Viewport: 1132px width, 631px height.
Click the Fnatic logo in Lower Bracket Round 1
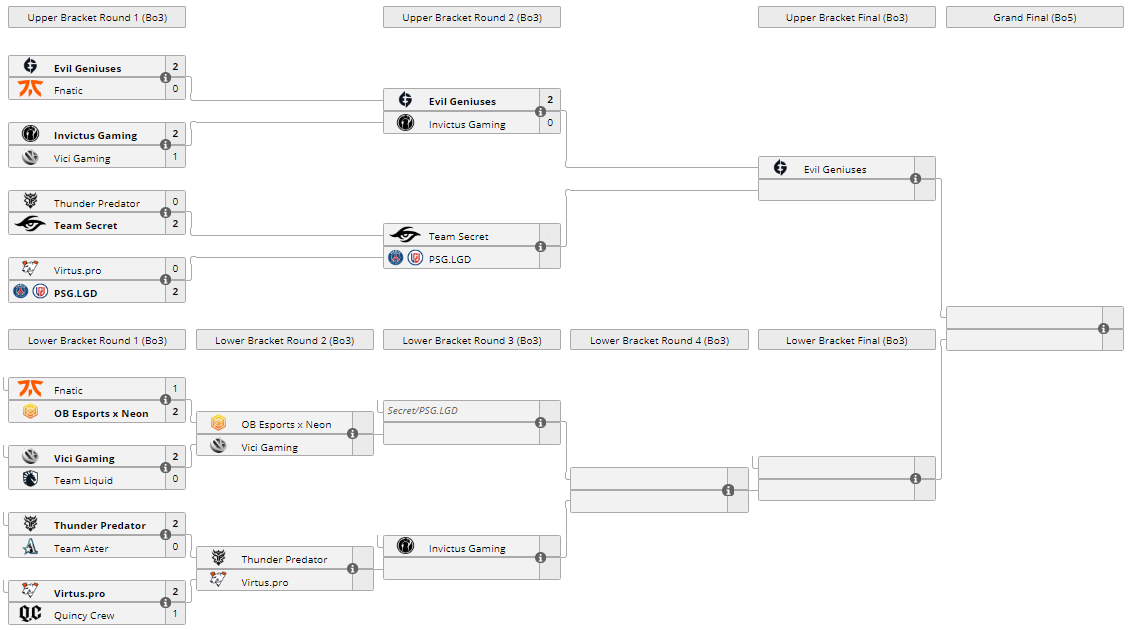pos(31,390)
